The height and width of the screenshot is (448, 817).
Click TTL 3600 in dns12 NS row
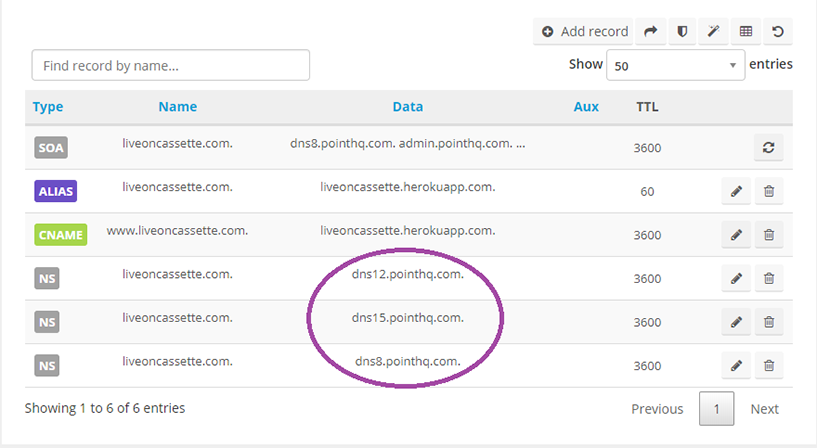647,279
